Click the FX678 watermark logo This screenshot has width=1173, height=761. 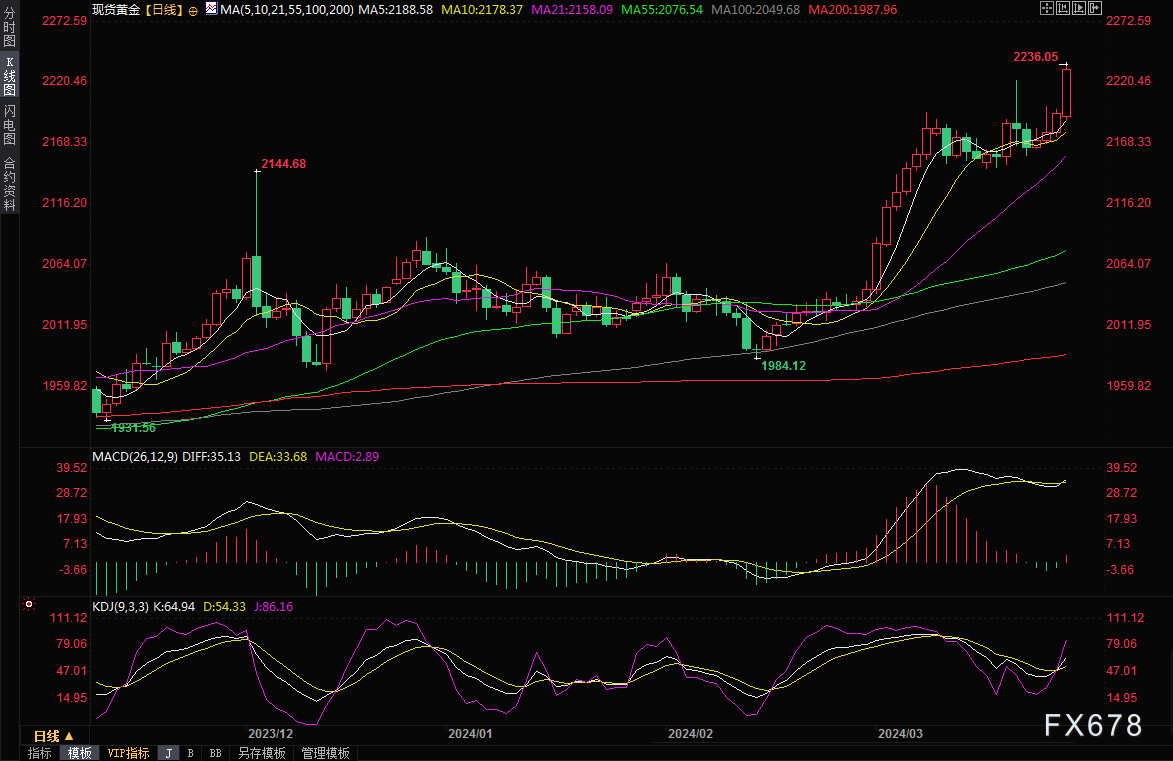pos(1093,725)
